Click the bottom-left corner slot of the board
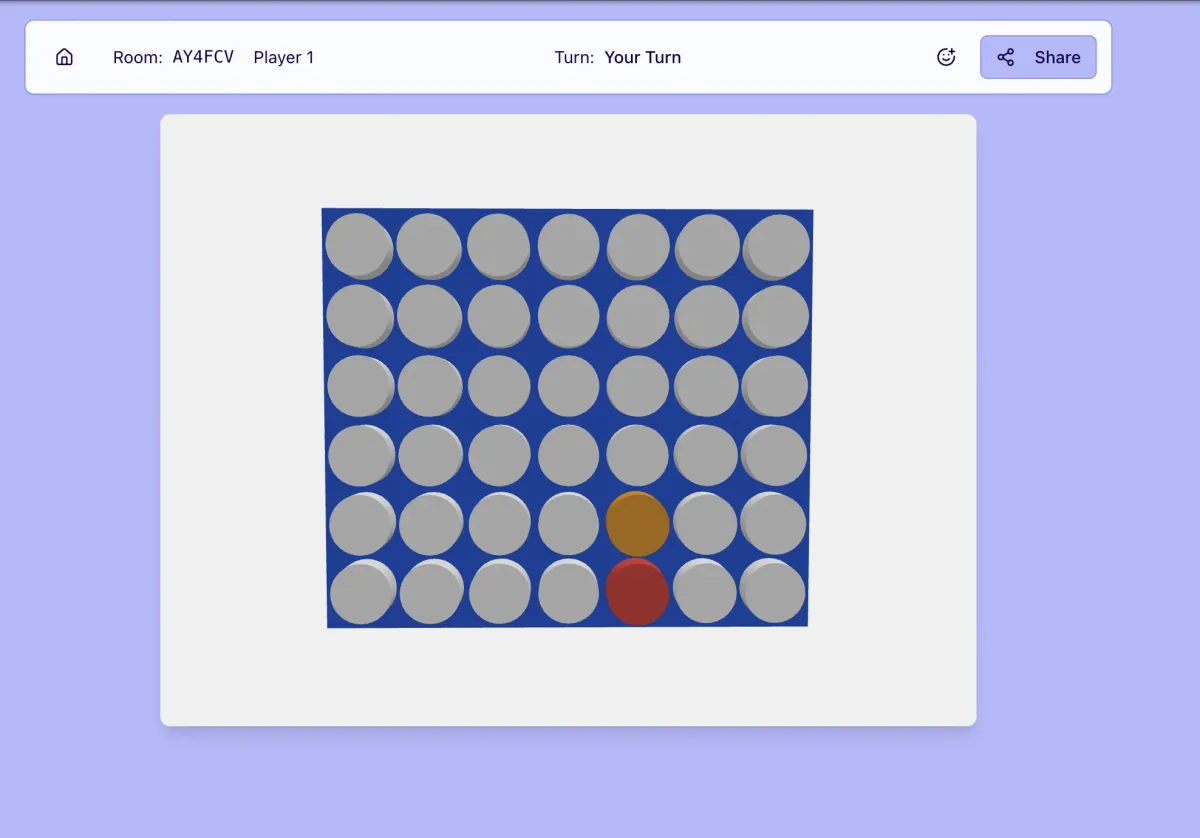This screenshot has width=1200, height=838. pyautogui.click(x=363, y=592)
